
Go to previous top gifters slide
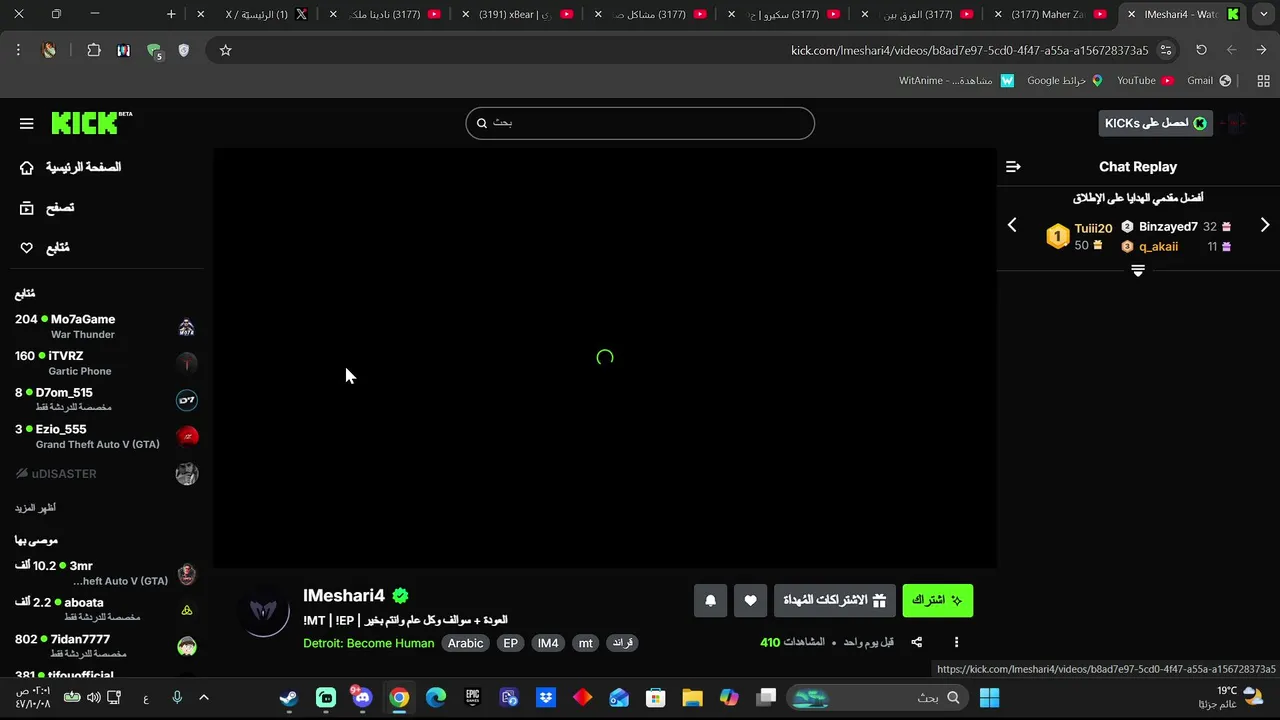pyautogui.click(x=1012, y=225)
